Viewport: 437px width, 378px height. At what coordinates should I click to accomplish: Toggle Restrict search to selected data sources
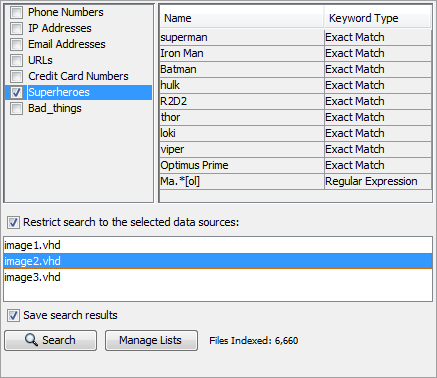pyautogui.click(x=13, y=222)
